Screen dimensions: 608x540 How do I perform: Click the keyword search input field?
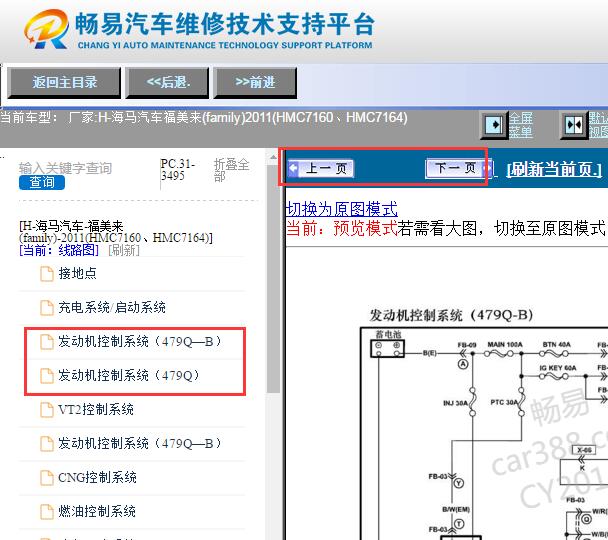65,168
